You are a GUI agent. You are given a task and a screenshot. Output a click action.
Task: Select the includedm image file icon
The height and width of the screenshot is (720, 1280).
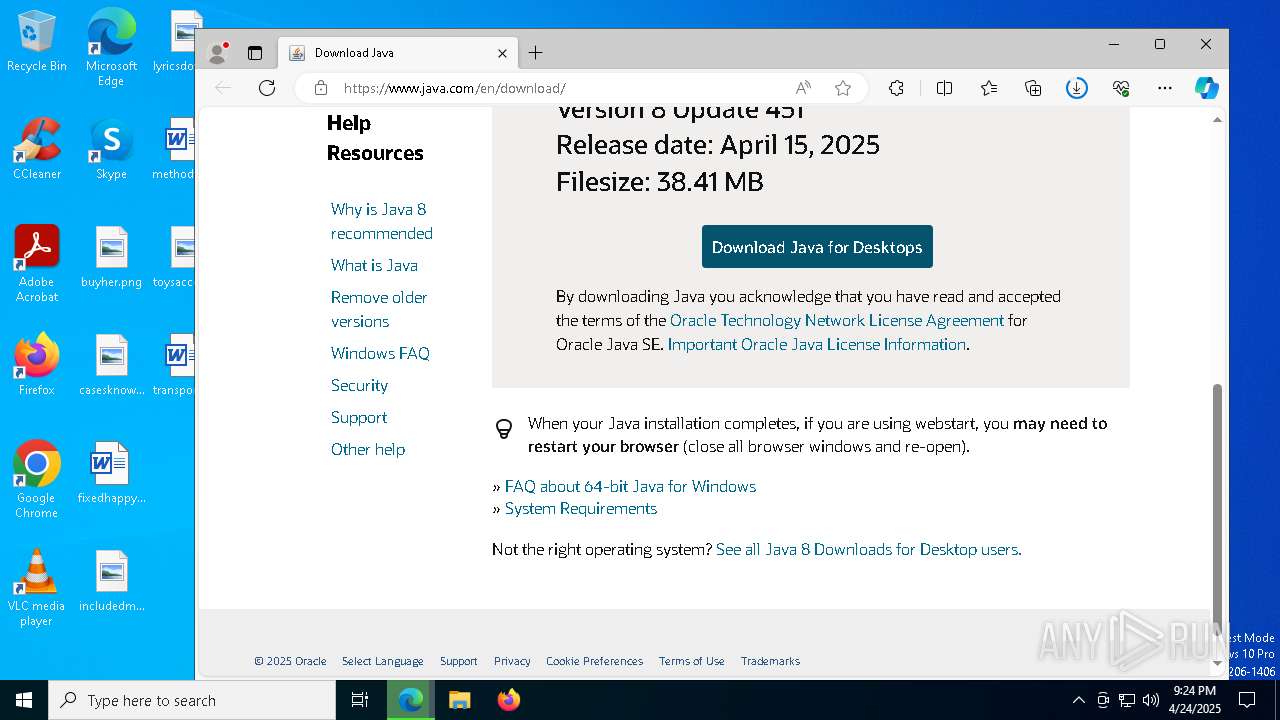(111, 582)
